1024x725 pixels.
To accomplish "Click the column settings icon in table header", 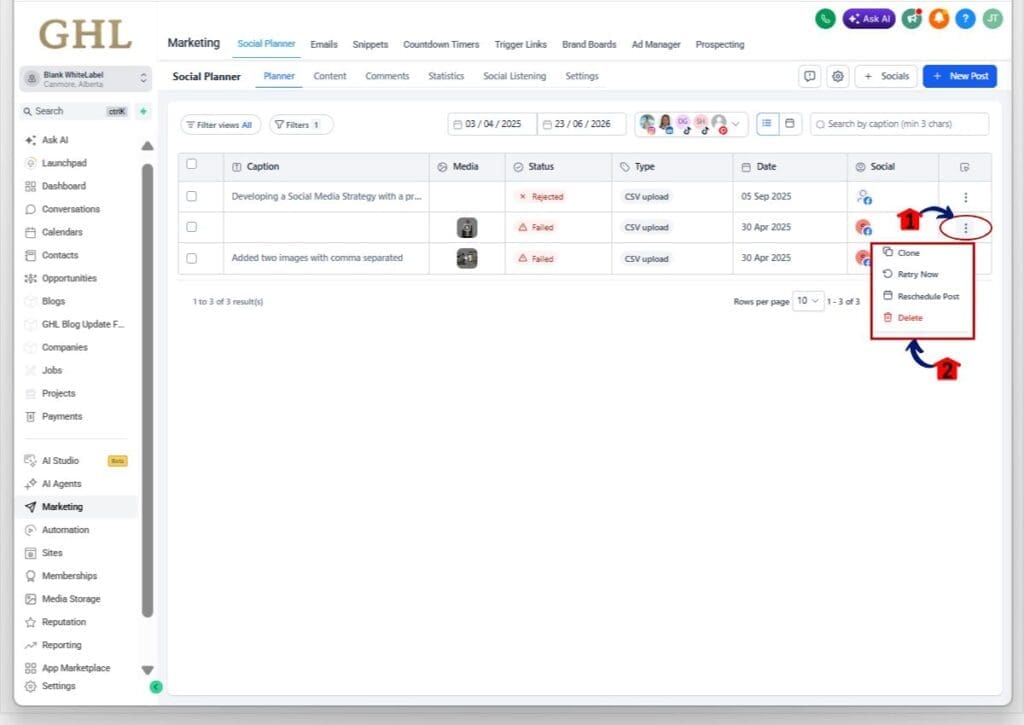I will [965, 167].
